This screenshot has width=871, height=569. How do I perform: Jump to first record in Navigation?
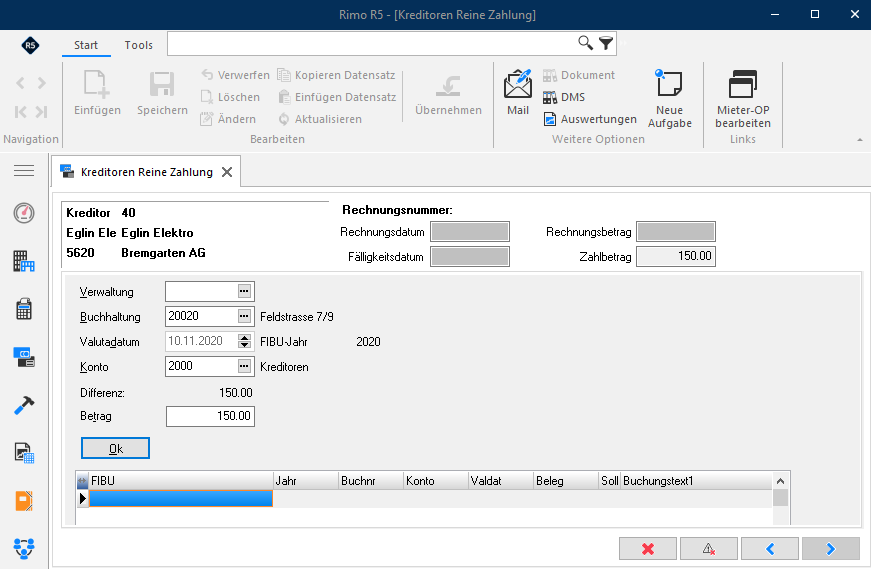tap(21, 112)
